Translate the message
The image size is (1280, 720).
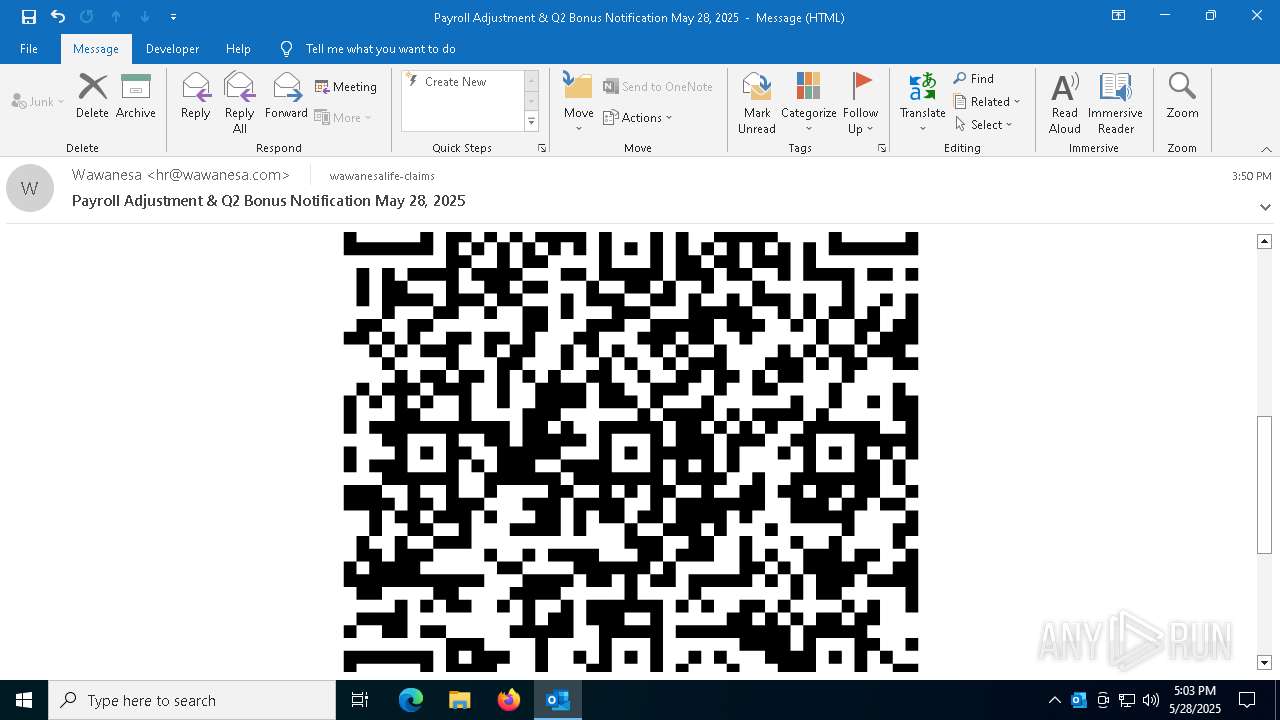pyautogui.click(x=922, y=103)
